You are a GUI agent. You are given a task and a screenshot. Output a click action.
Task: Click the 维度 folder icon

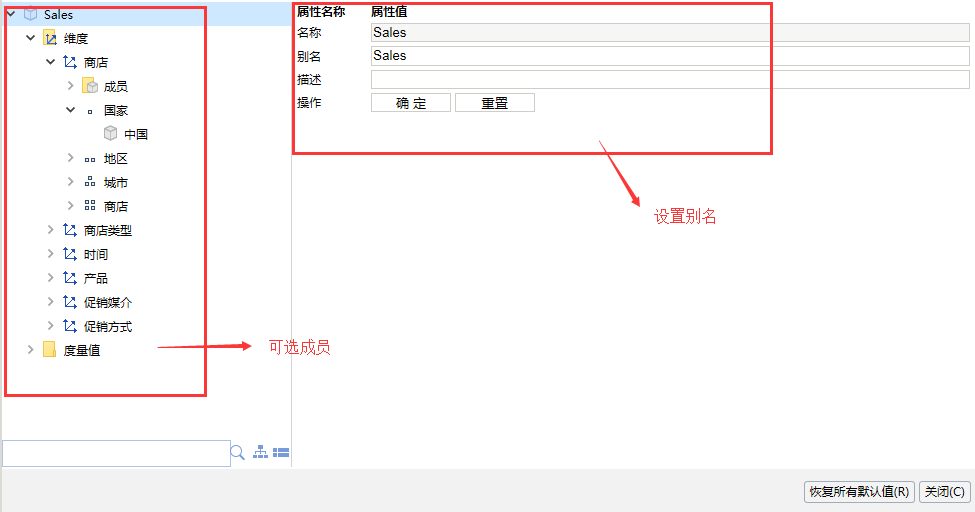point(50,38)
